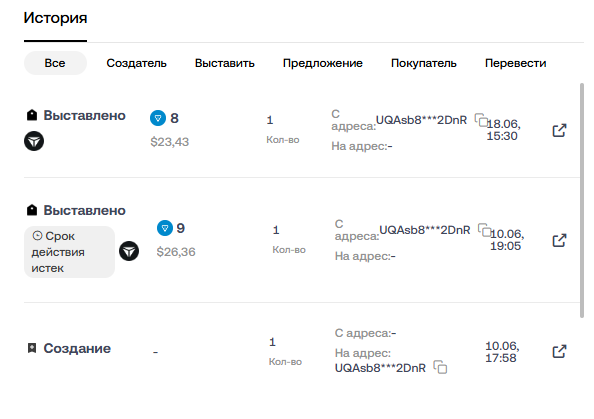Click the UQAsb8***2DnR address in first row
Screen dimensions: 594x419
[421, 120]
